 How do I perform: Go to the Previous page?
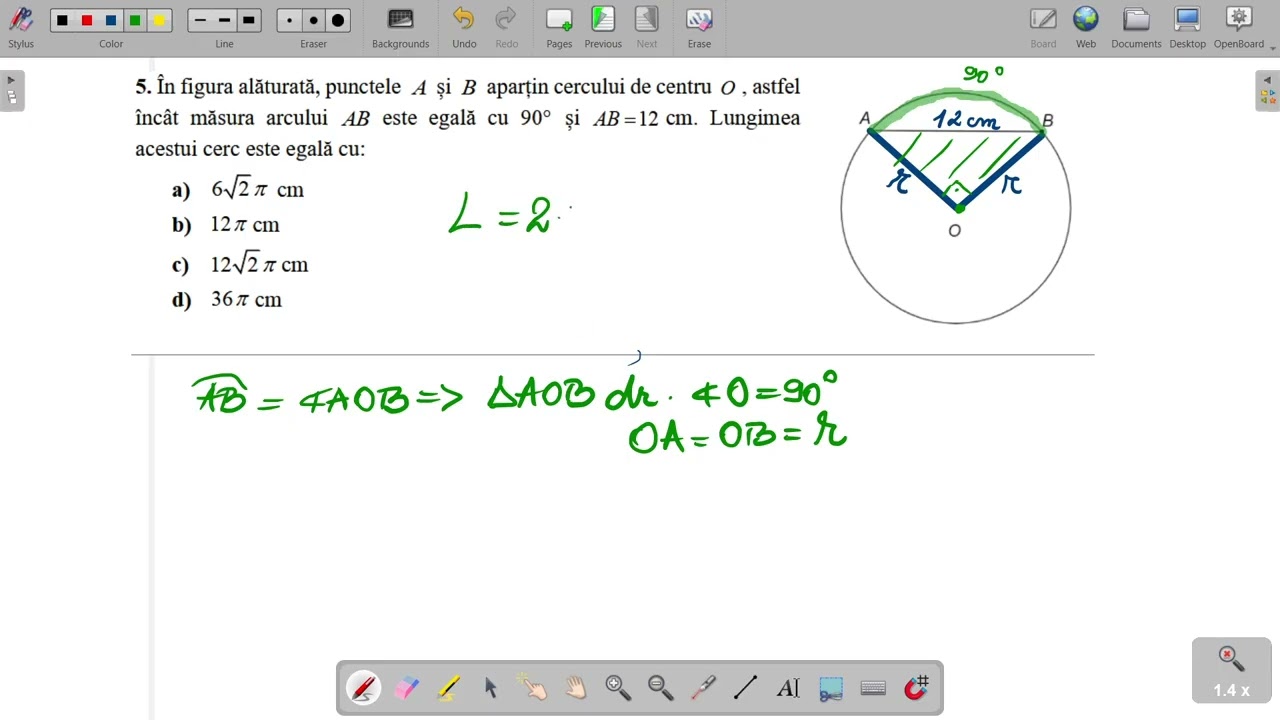pyautogui.click(x=603, y=27)
